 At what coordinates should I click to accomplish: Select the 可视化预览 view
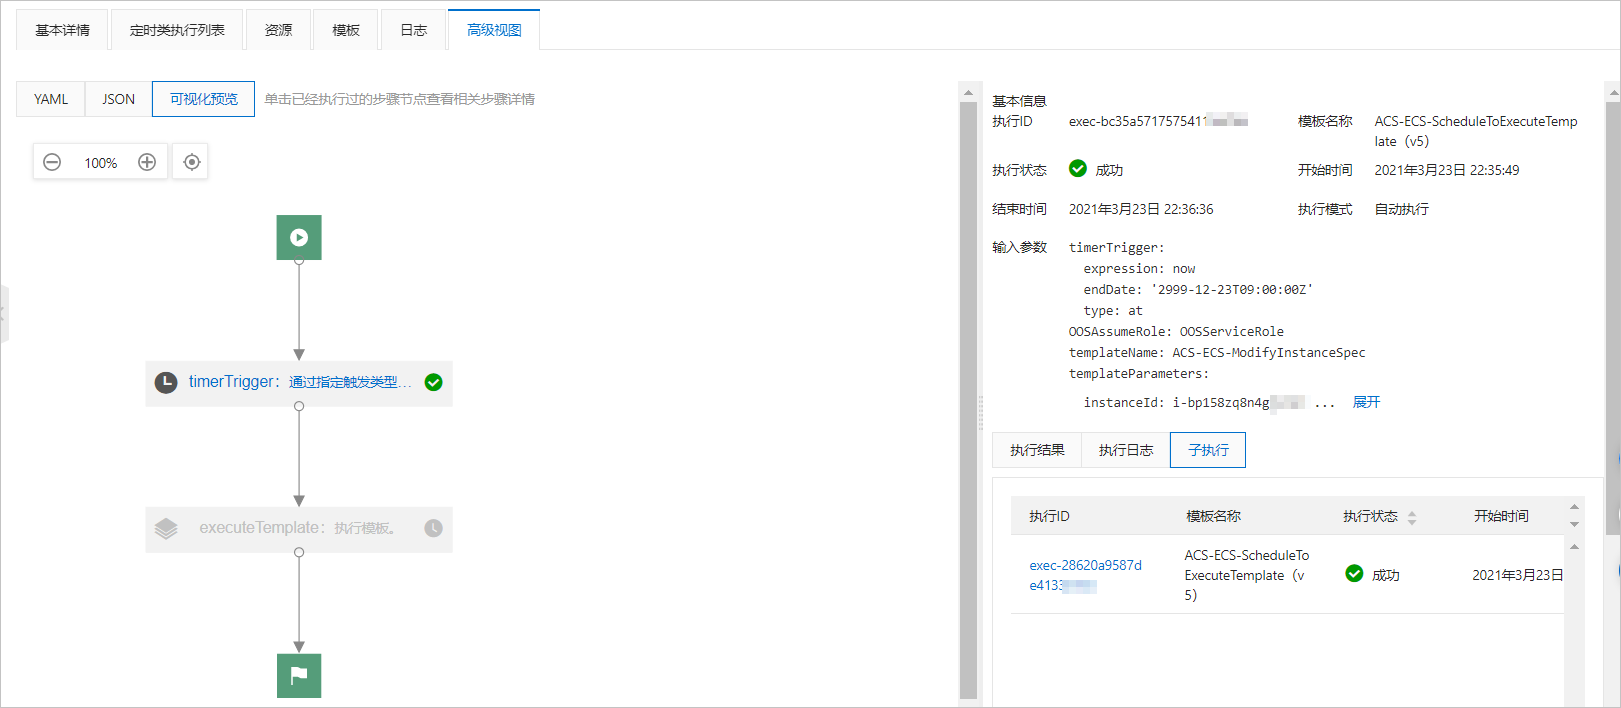(204, 99)
